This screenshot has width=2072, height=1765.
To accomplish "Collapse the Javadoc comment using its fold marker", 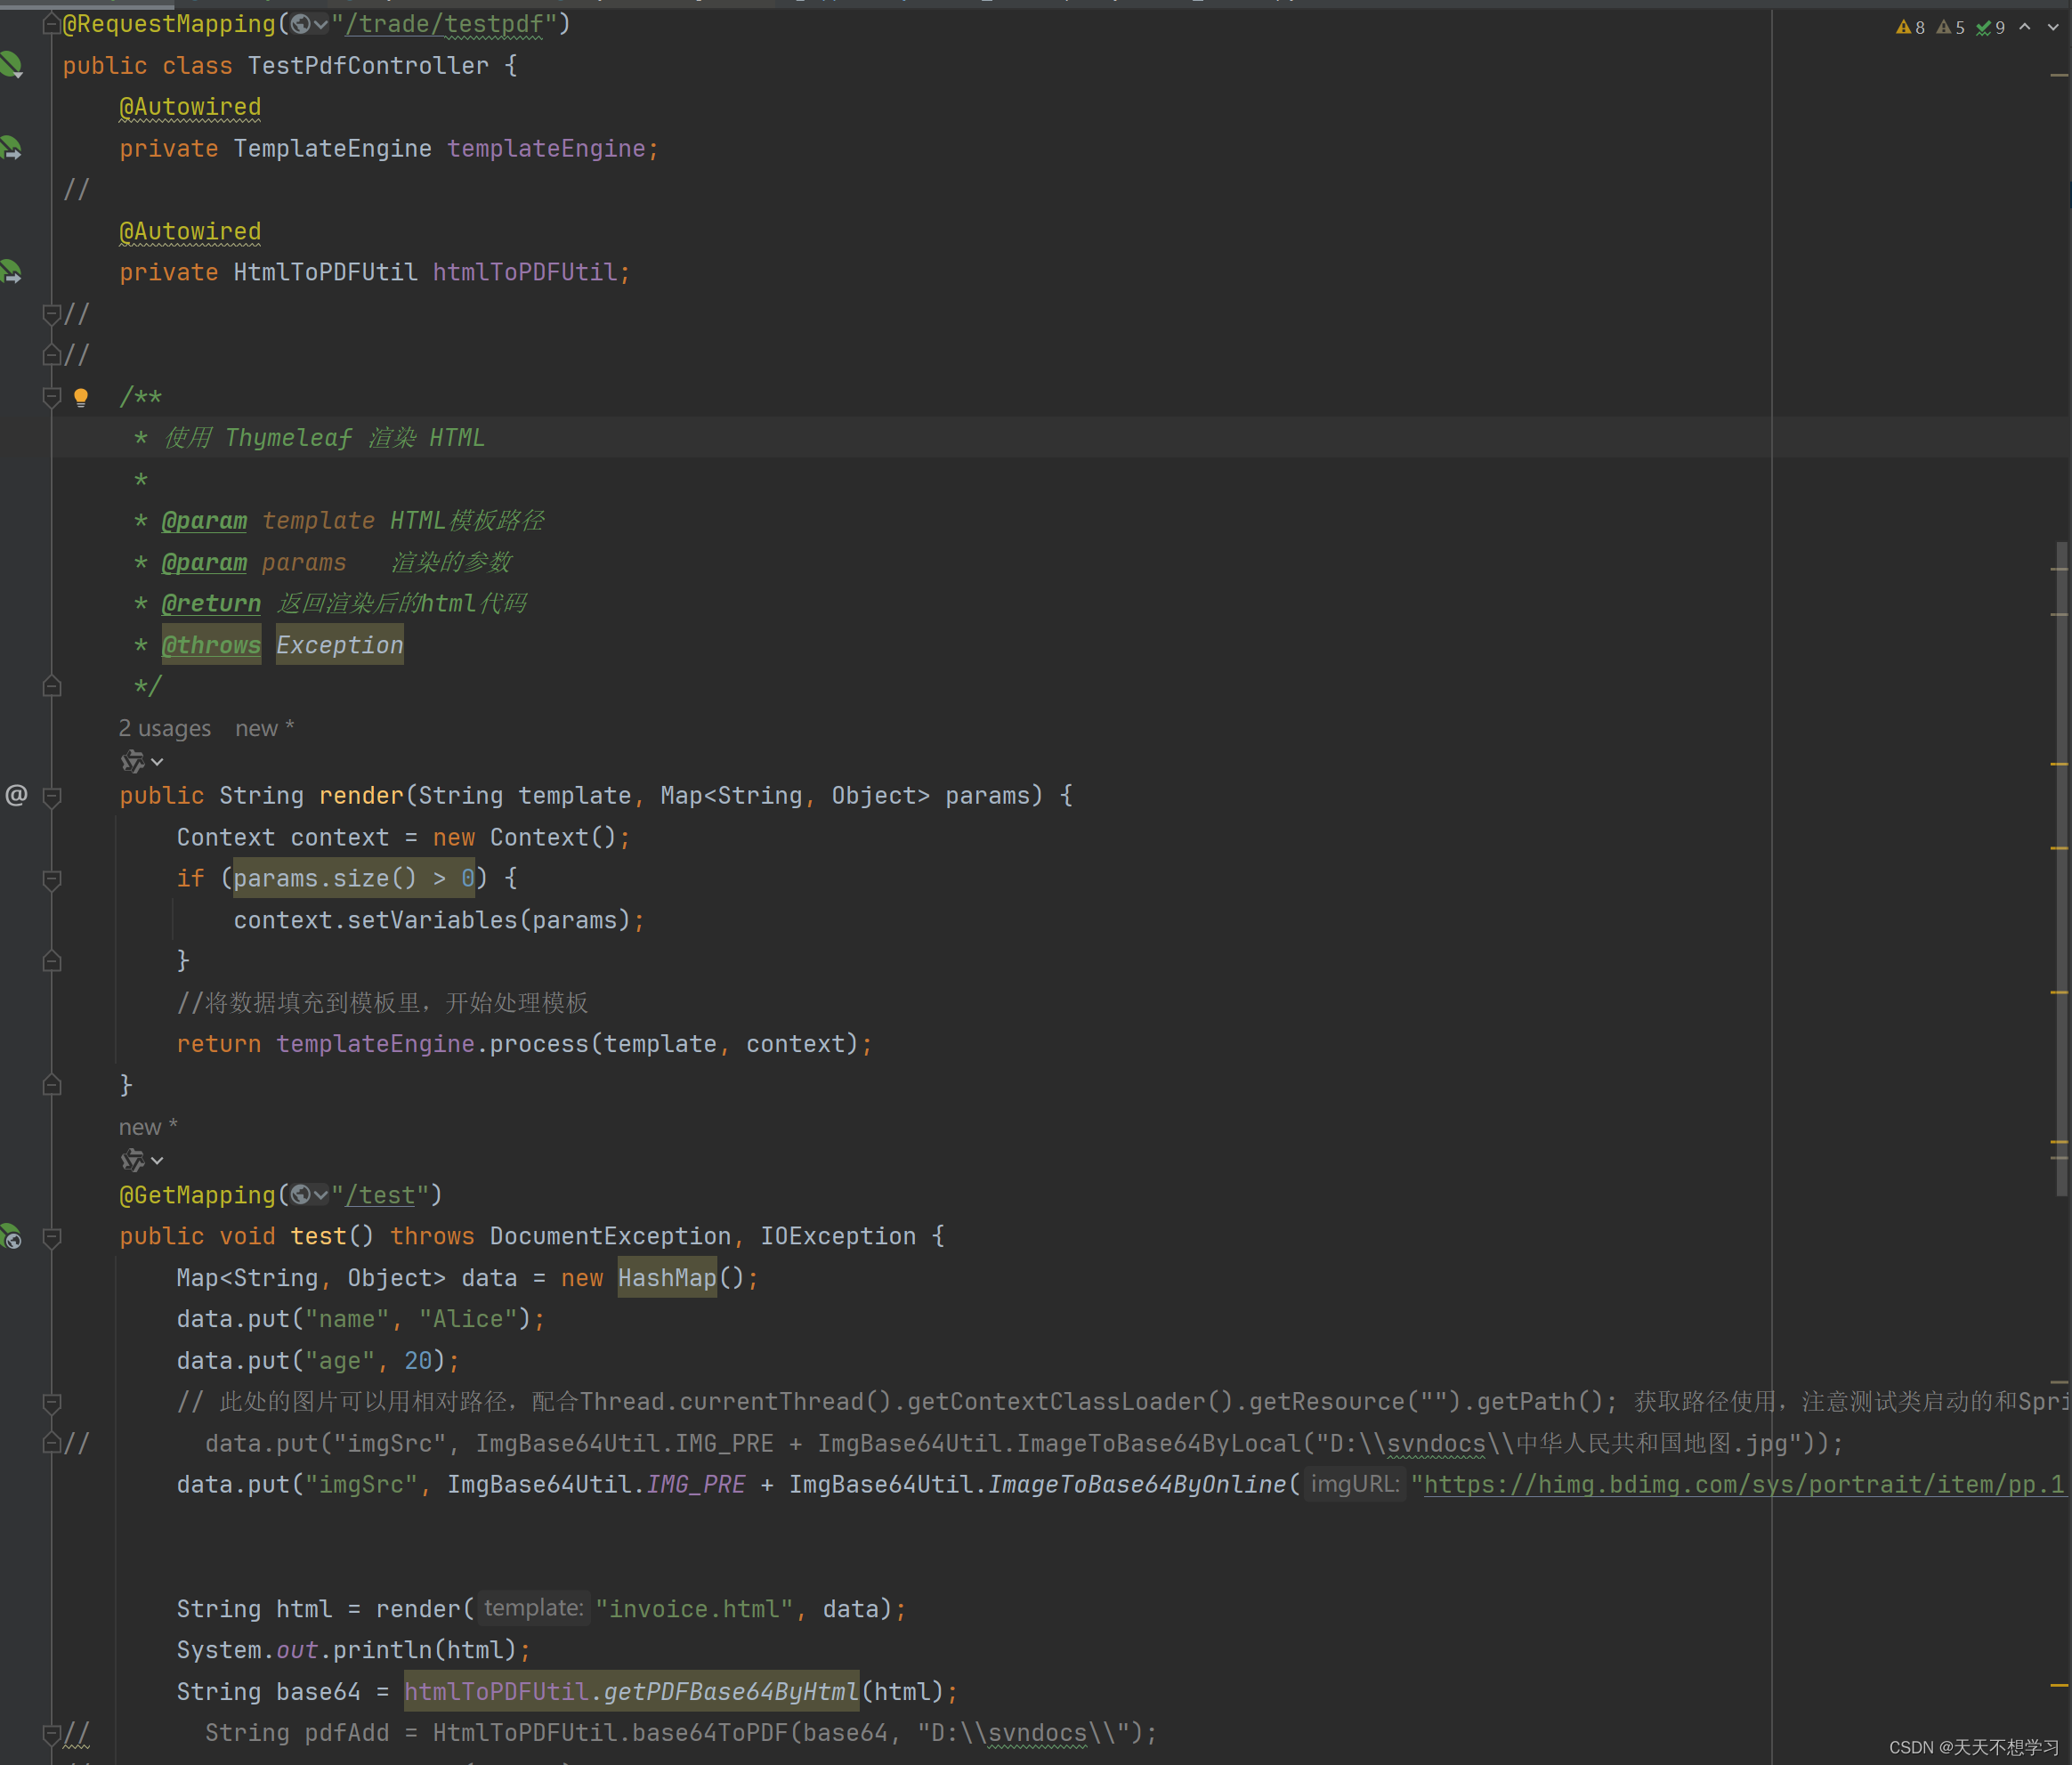I will (x=51, y=397).
